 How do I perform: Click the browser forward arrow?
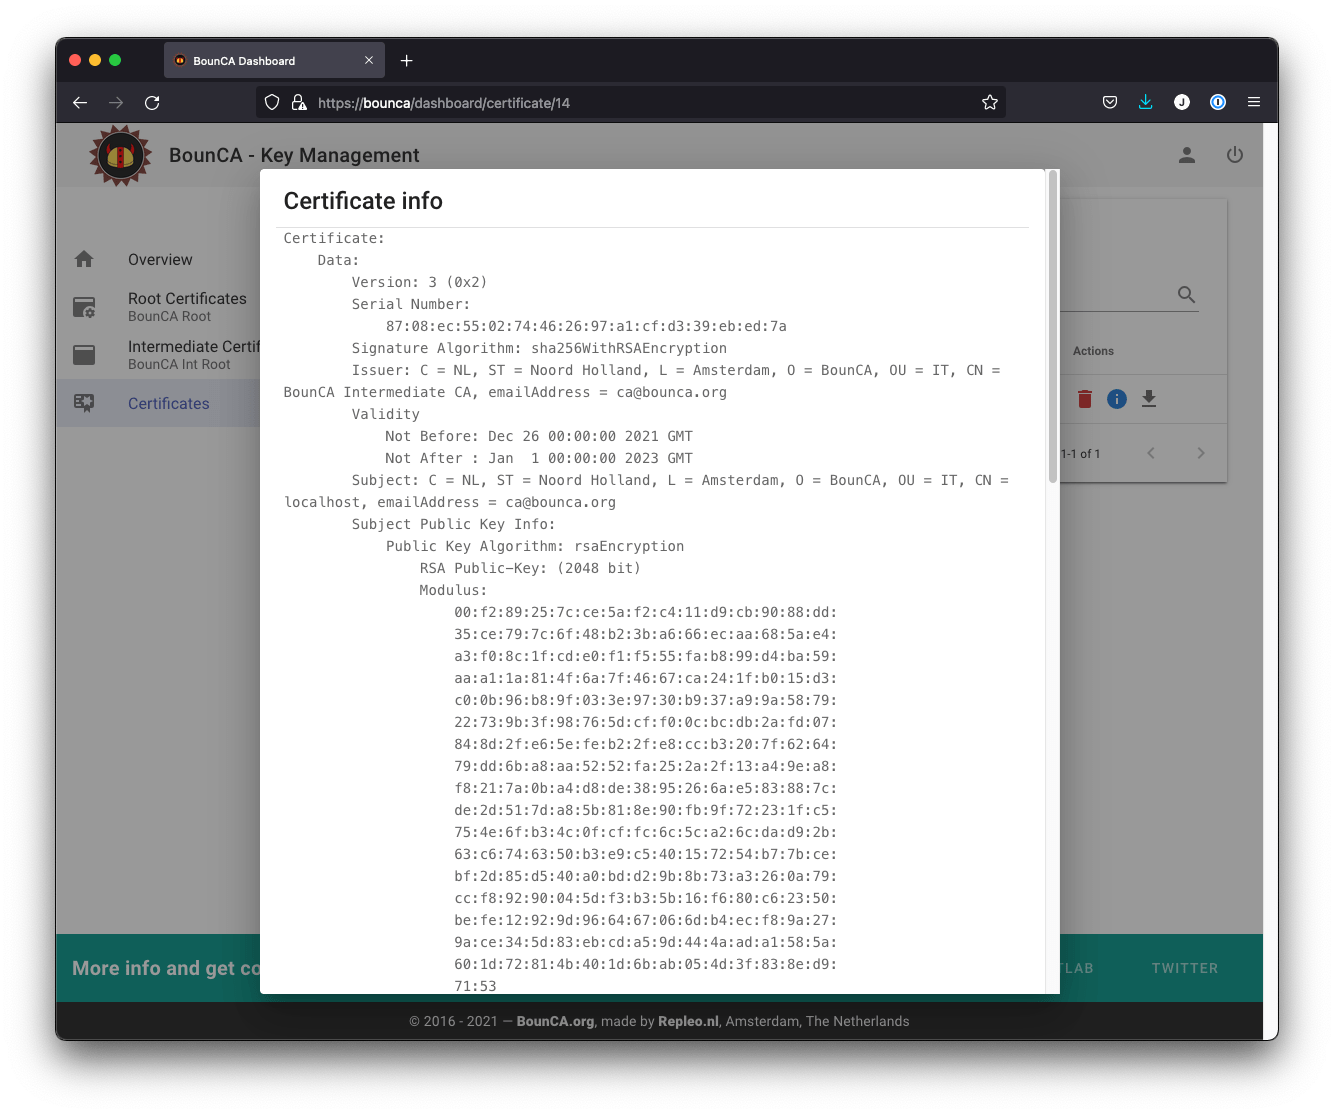[116, 102]
